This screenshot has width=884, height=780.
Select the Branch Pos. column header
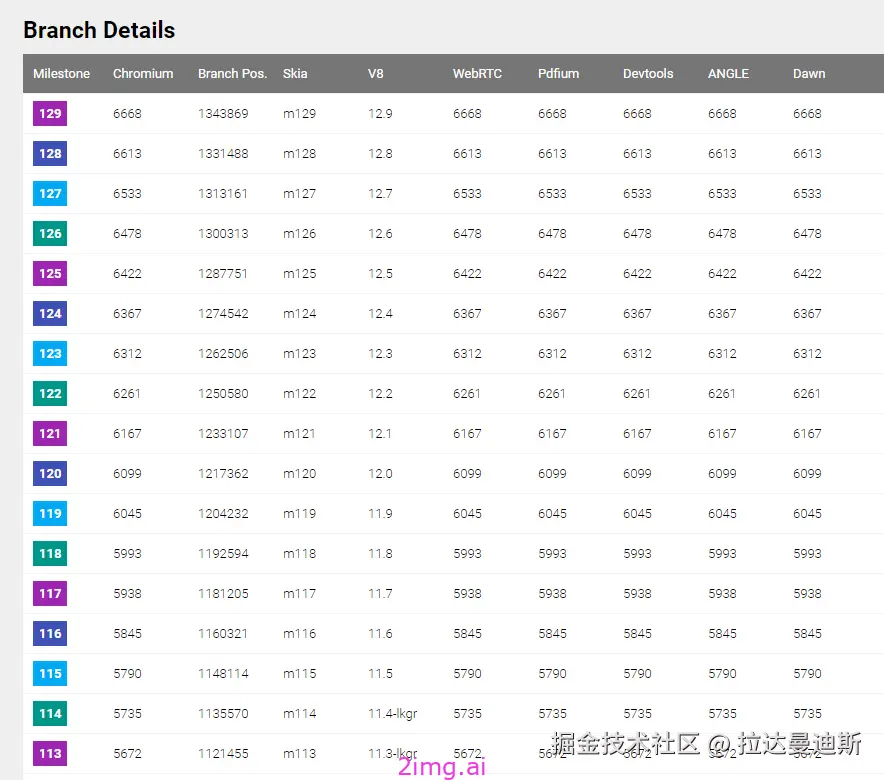pyautogui.click(x=232, y=74)
